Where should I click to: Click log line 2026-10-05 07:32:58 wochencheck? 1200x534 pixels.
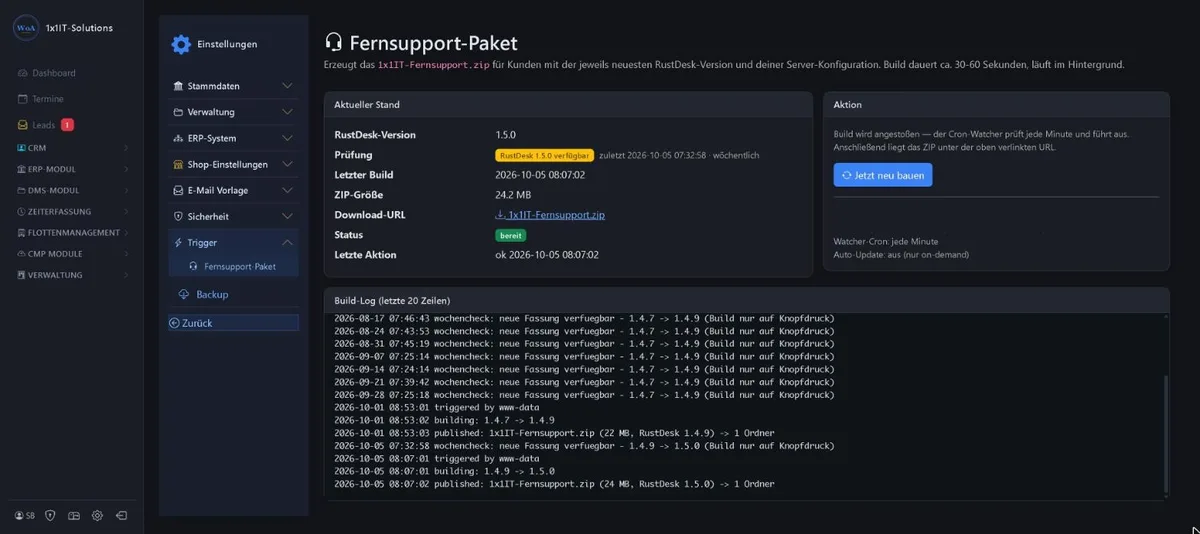584,446
